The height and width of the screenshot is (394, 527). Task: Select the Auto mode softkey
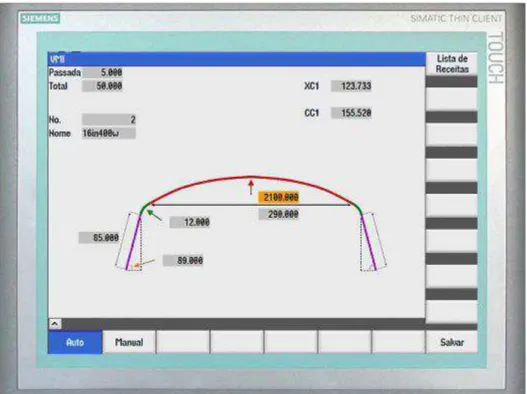click(x=75, y=342)
